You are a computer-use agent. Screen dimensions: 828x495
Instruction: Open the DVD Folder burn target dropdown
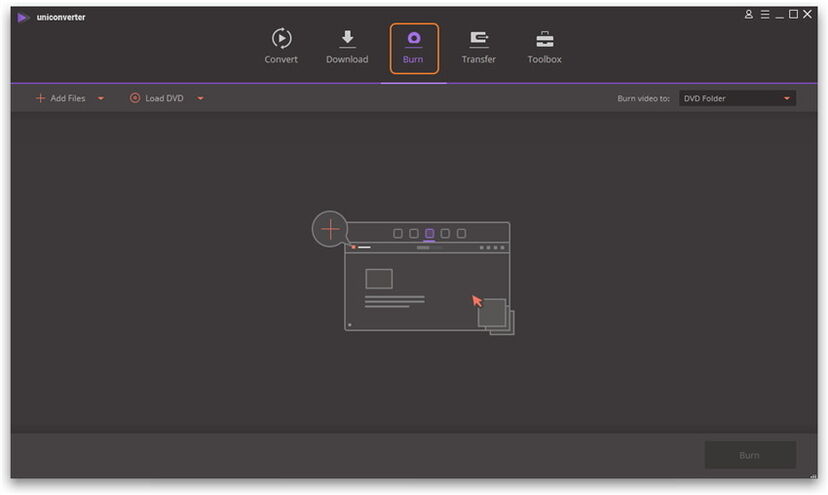tap(737, 98)
